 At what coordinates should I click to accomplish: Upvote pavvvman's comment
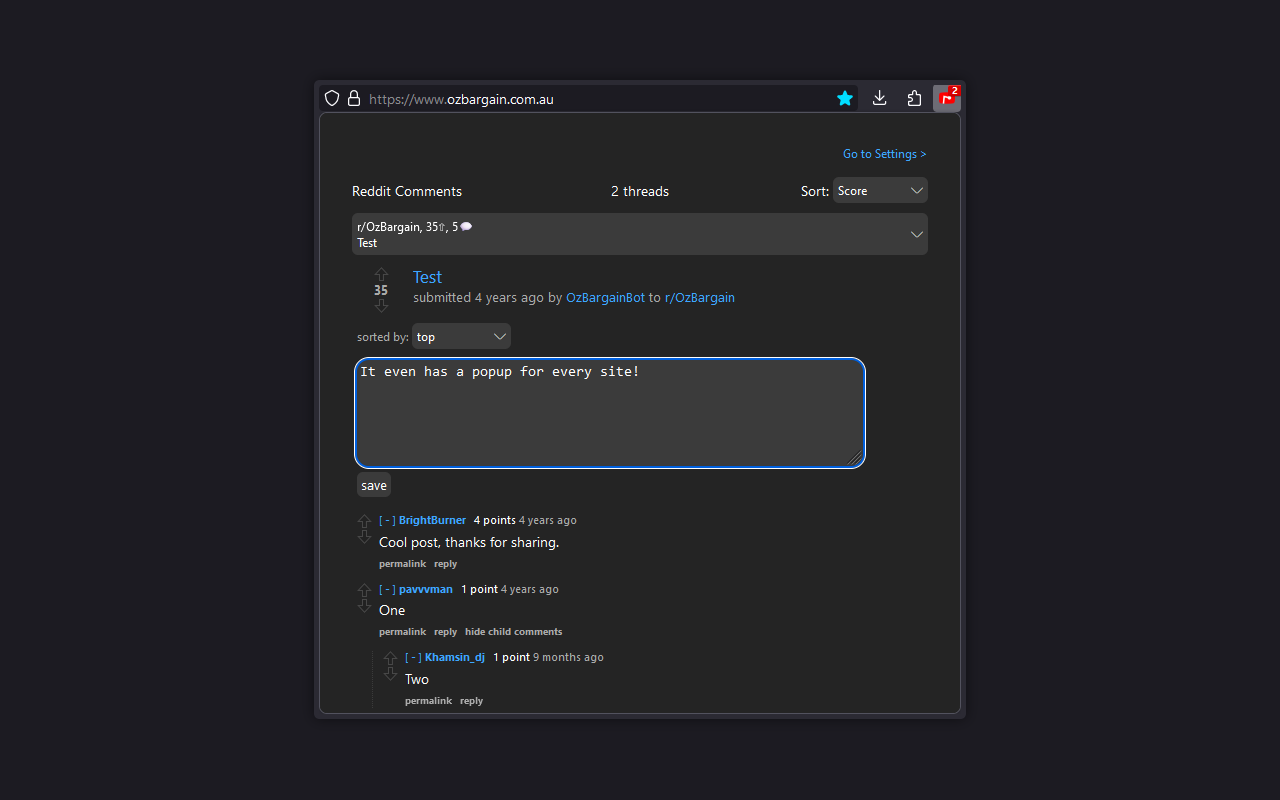pyautogui.click(x=364, y=590)
